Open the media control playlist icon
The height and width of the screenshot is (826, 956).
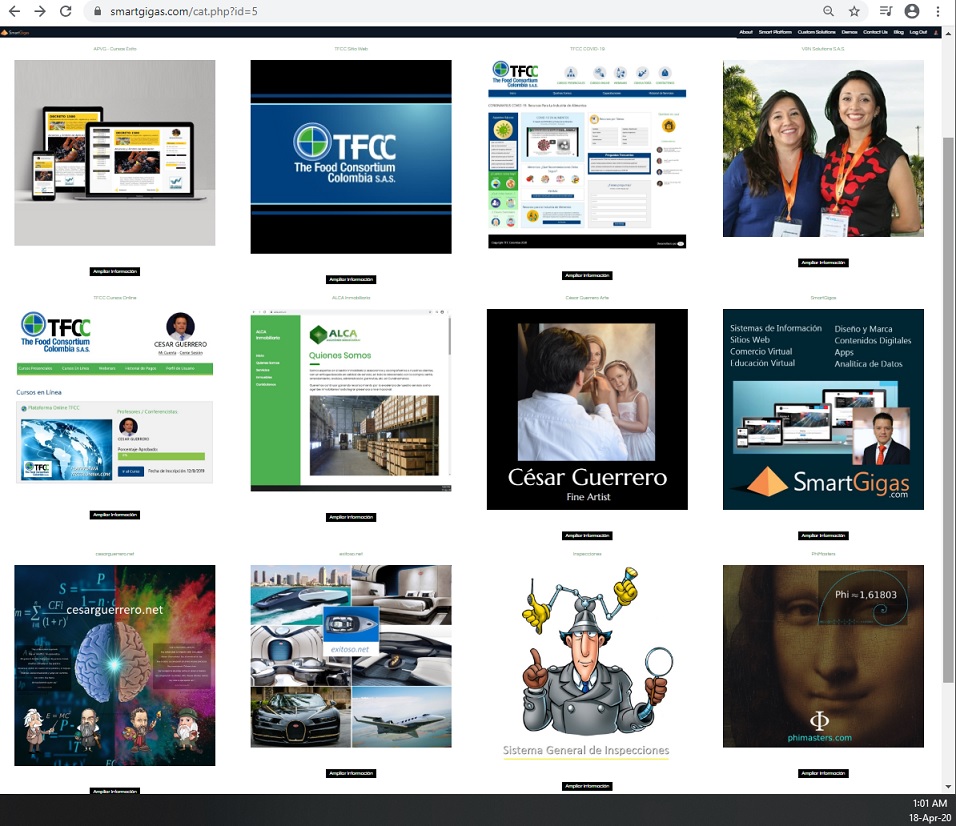click(x=886, y=11)
